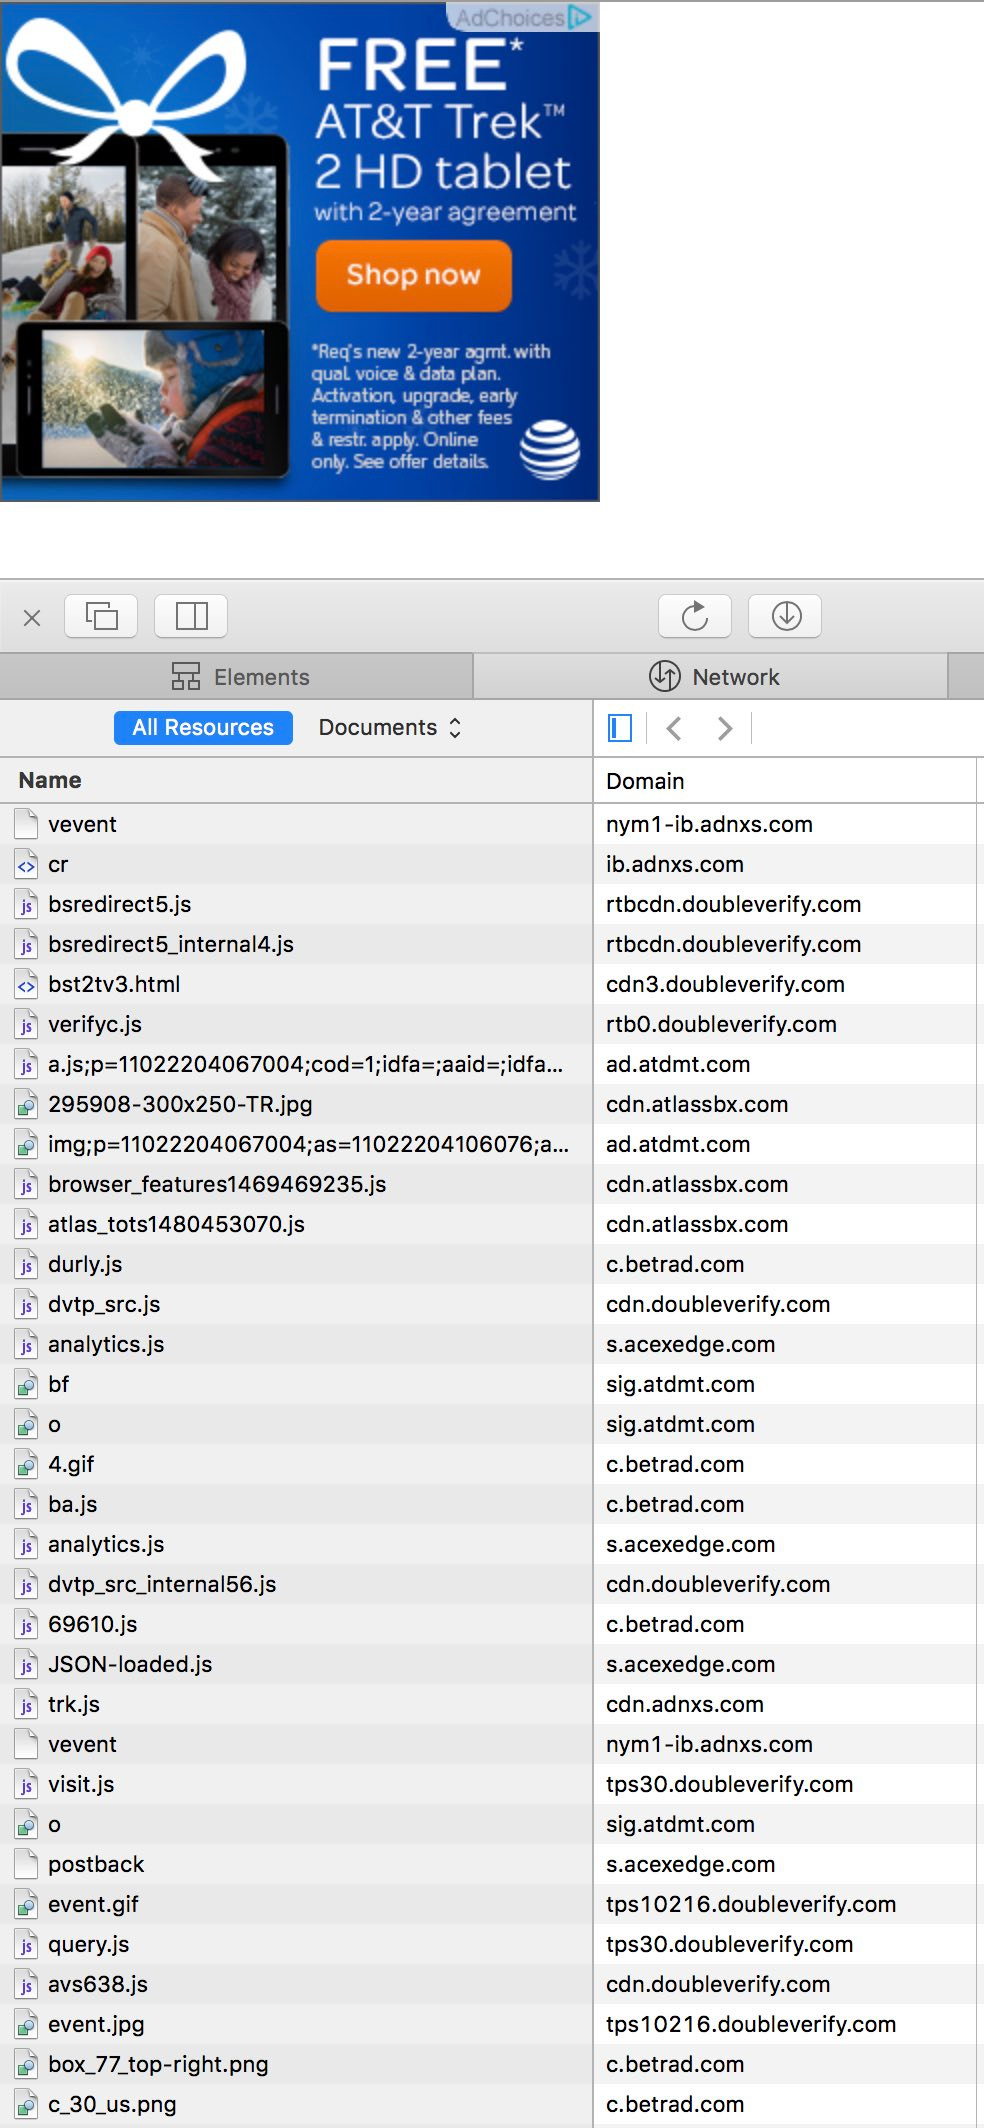The image size is (984, 2128).
Task: Click cdn3.doubleverify.com domain cell
Action: 785,984
